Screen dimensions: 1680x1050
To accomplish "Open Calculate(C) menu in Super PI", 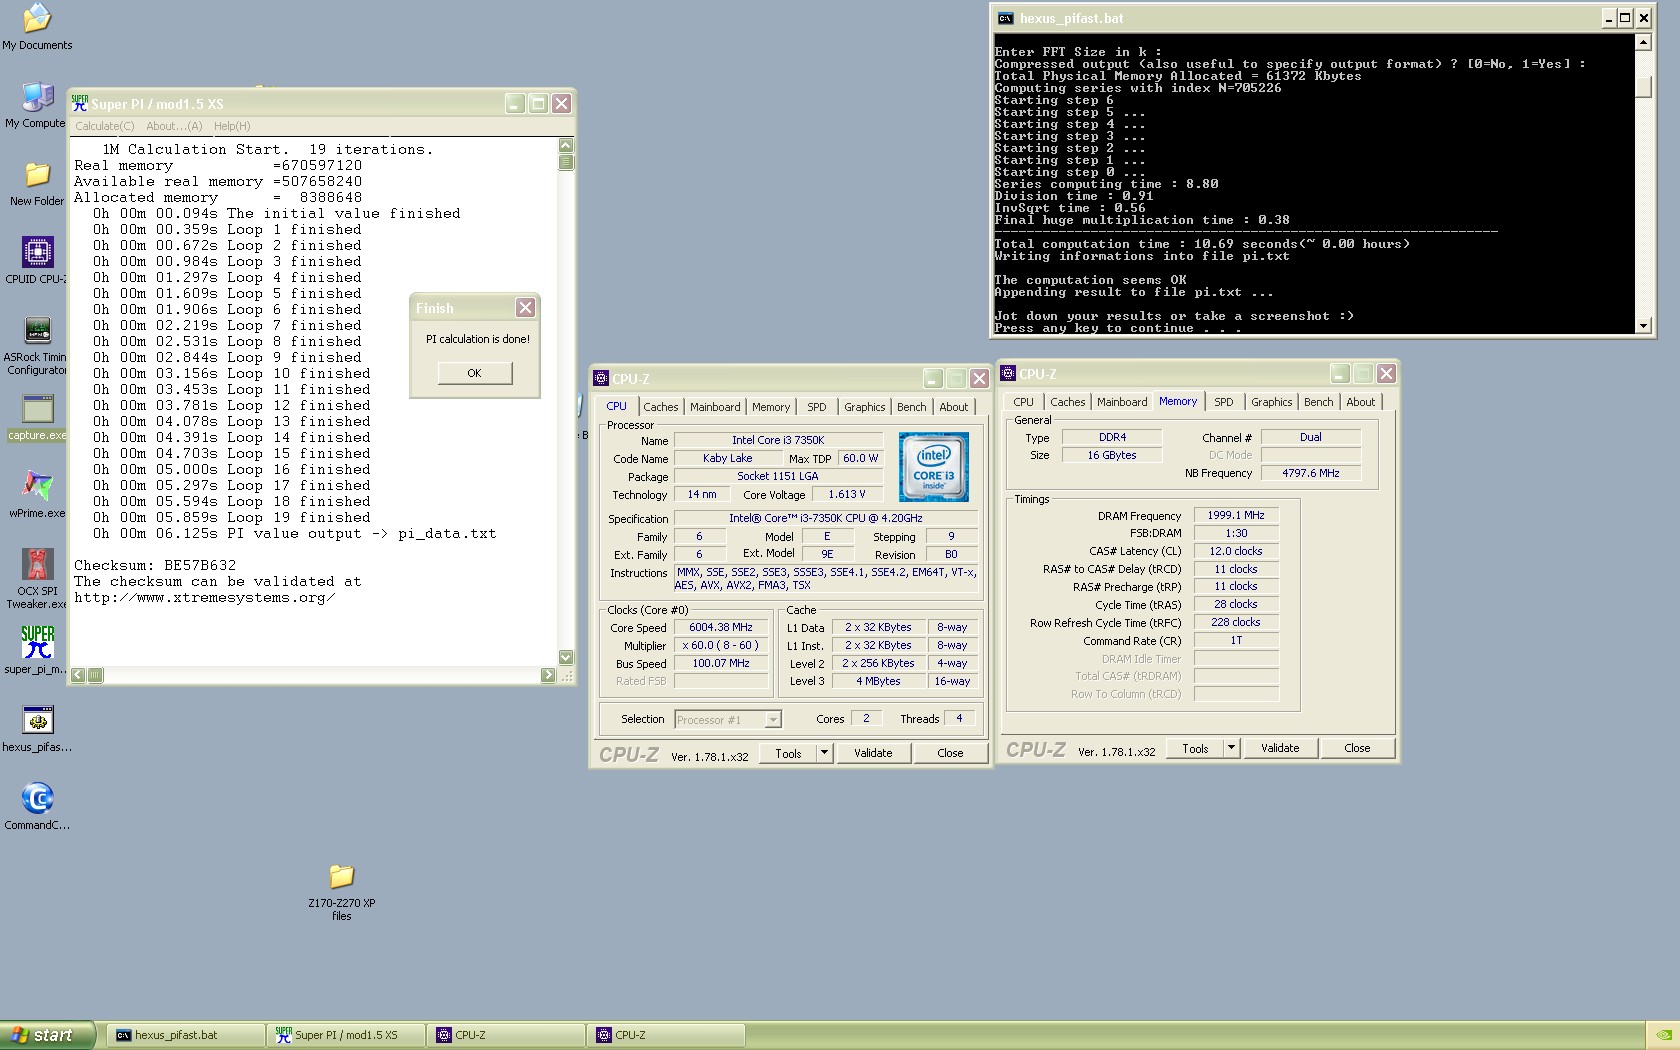I will pos(104,126).
